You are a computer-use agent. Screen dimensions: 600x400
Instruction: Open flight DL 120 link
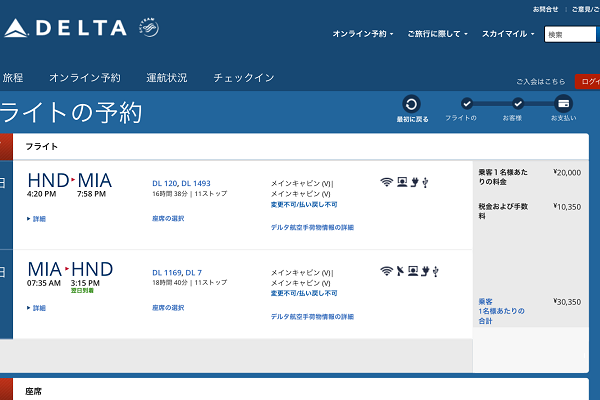(165, 183)
